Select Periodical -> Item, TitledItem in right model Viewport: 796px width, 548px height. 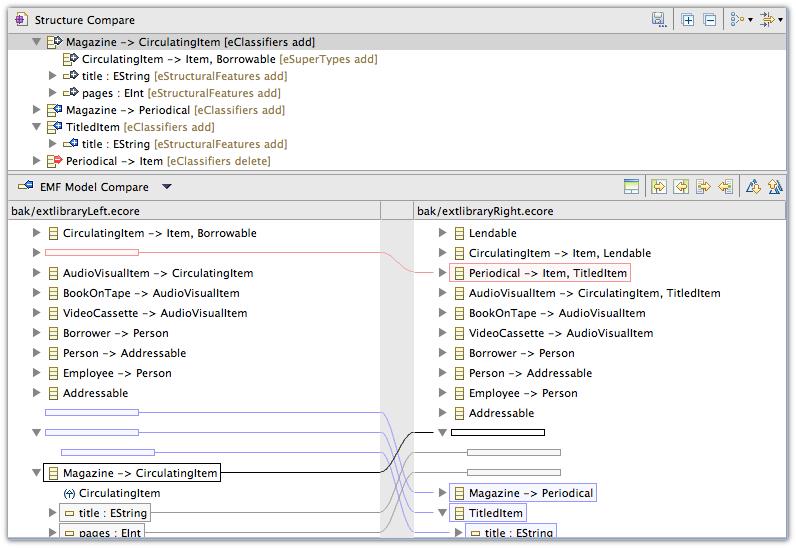coord(540,273)
